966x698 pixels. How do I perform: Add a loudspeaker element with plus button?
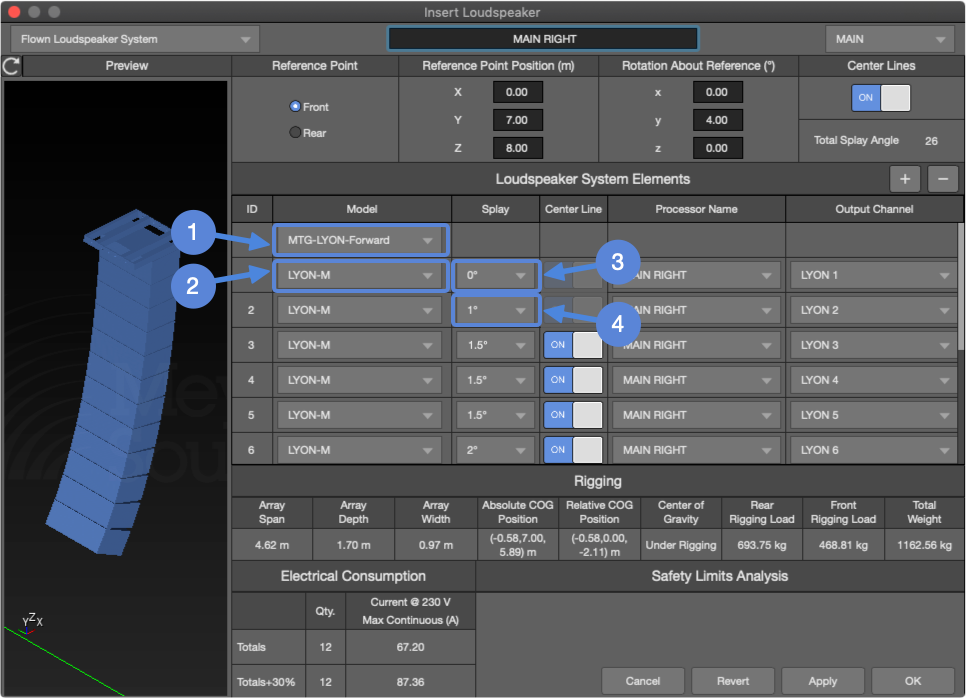point(905,179)
